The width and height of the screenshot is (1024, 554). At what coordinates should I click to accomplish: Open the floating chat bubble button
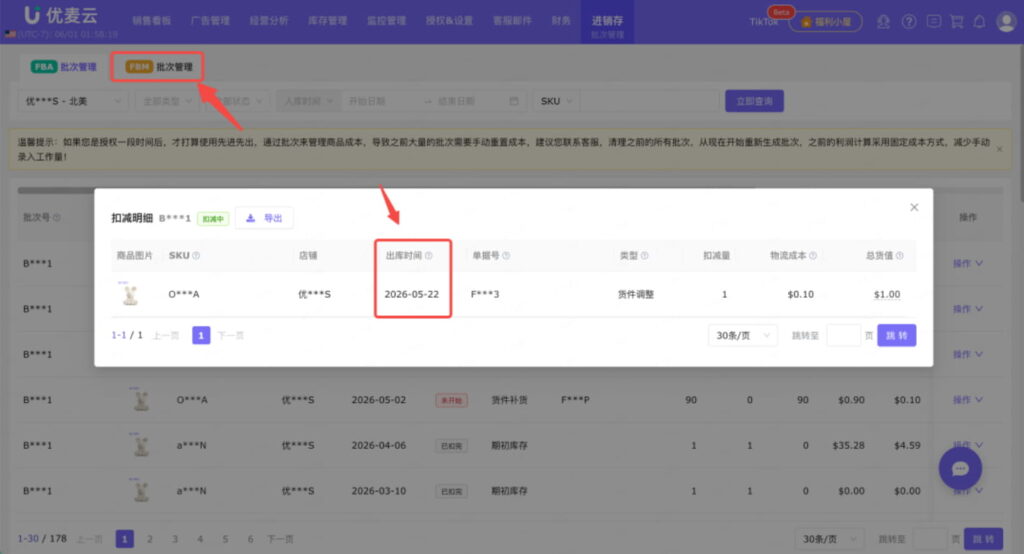[959, 468]
